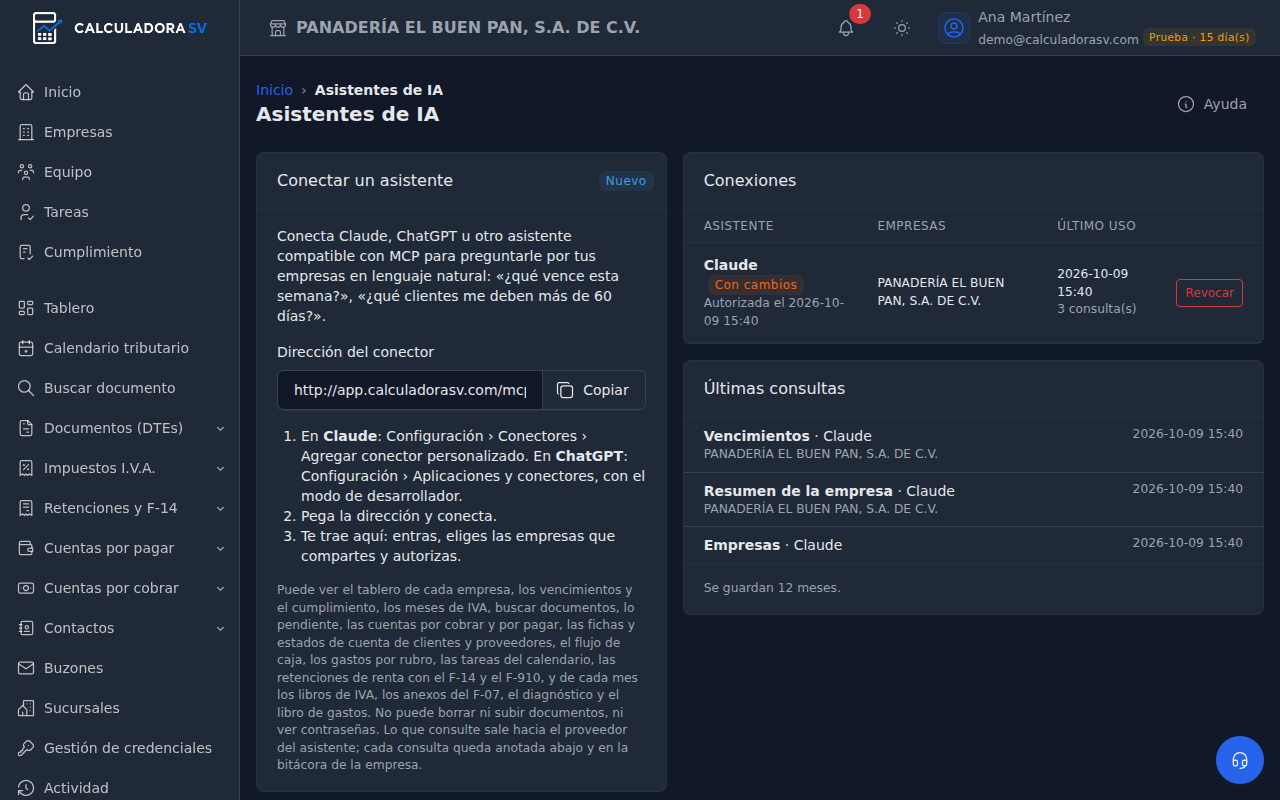Click the Tablero dashboard icon
Image resolution: width=1280 pixels, height=800 pixels.
click(26, 308)
